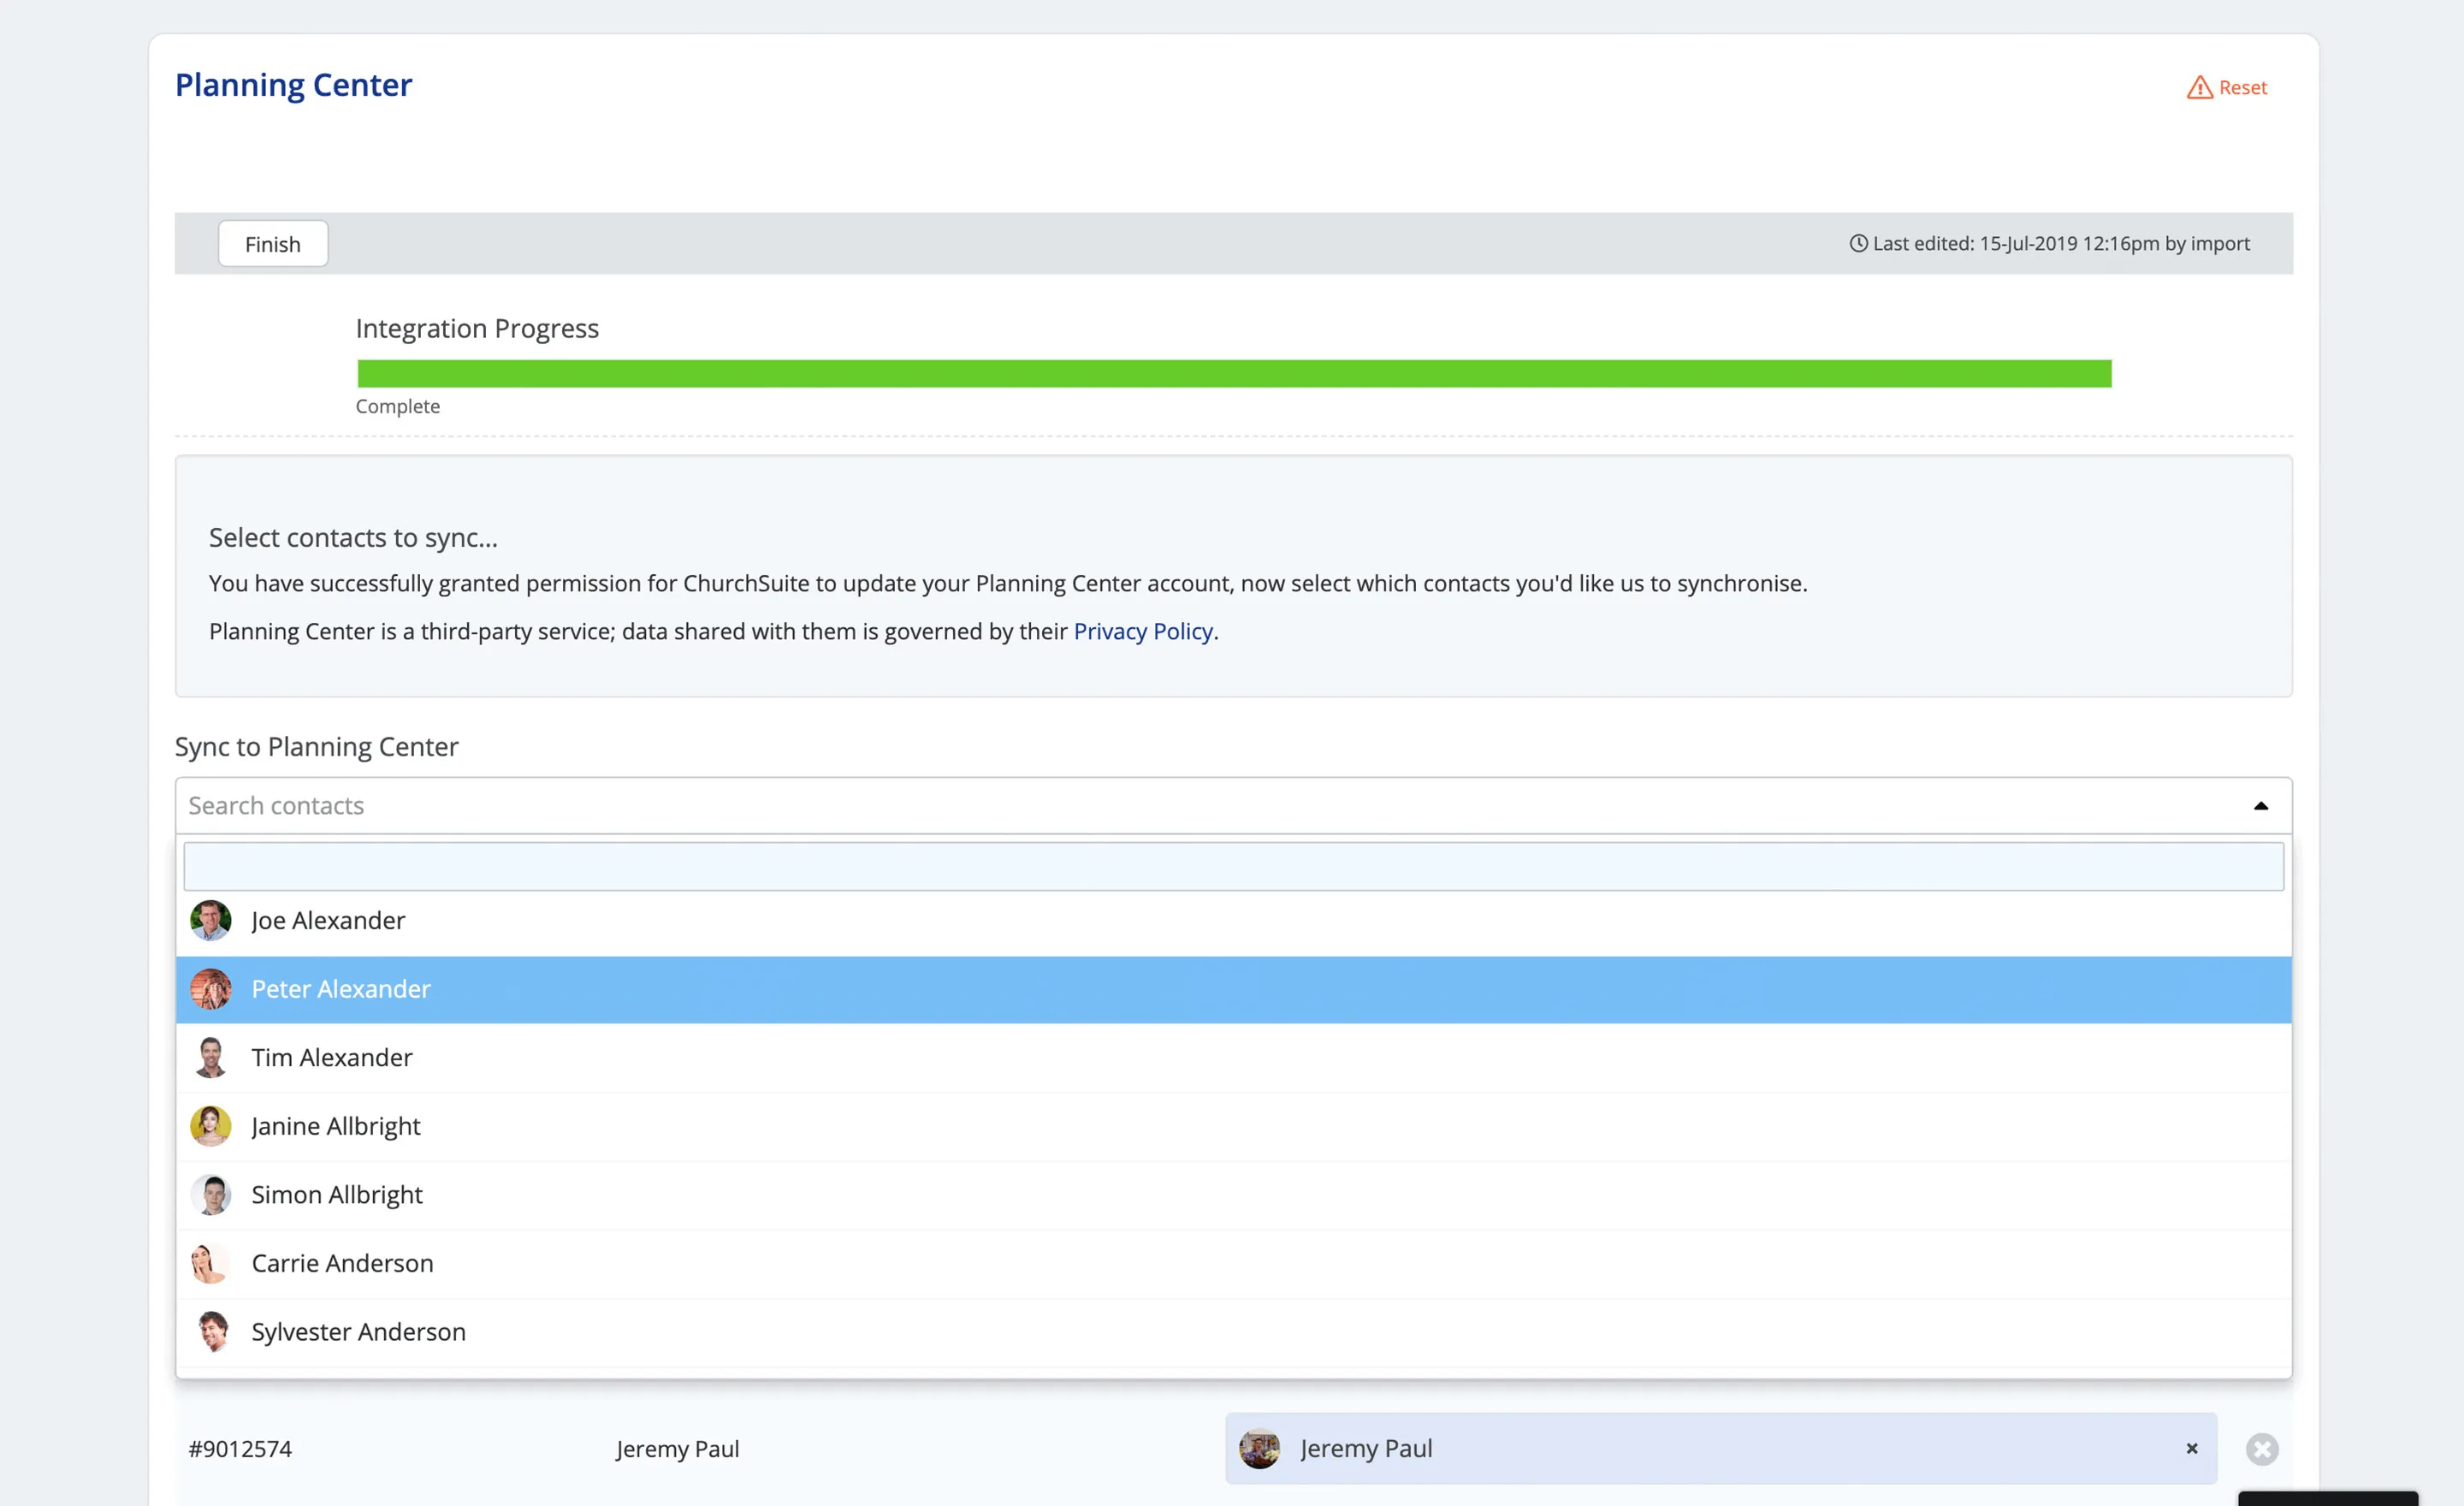The width and height of the screenshot is (2464, 1506).
Task: Select Carrie Anderson from the contact list
Action: (343, 1263)
